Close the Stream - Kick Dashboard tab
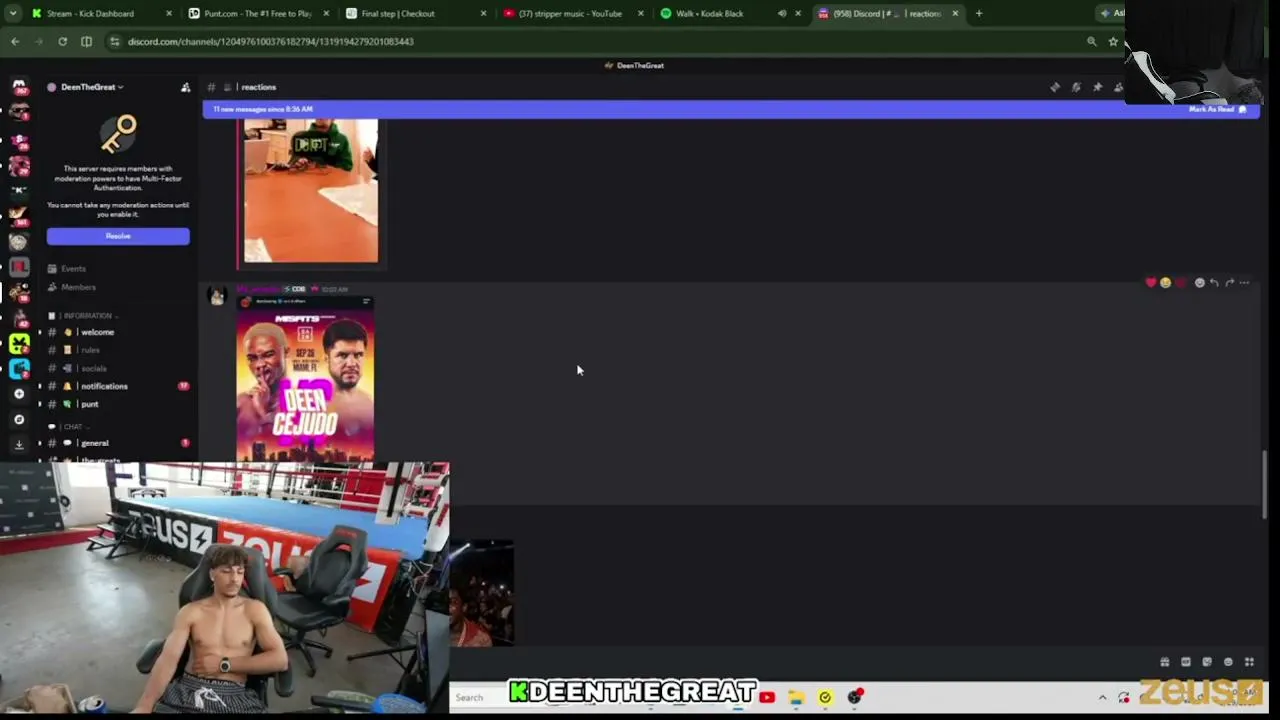Viewport: 1280px width, 720px height. coord(168,14)
